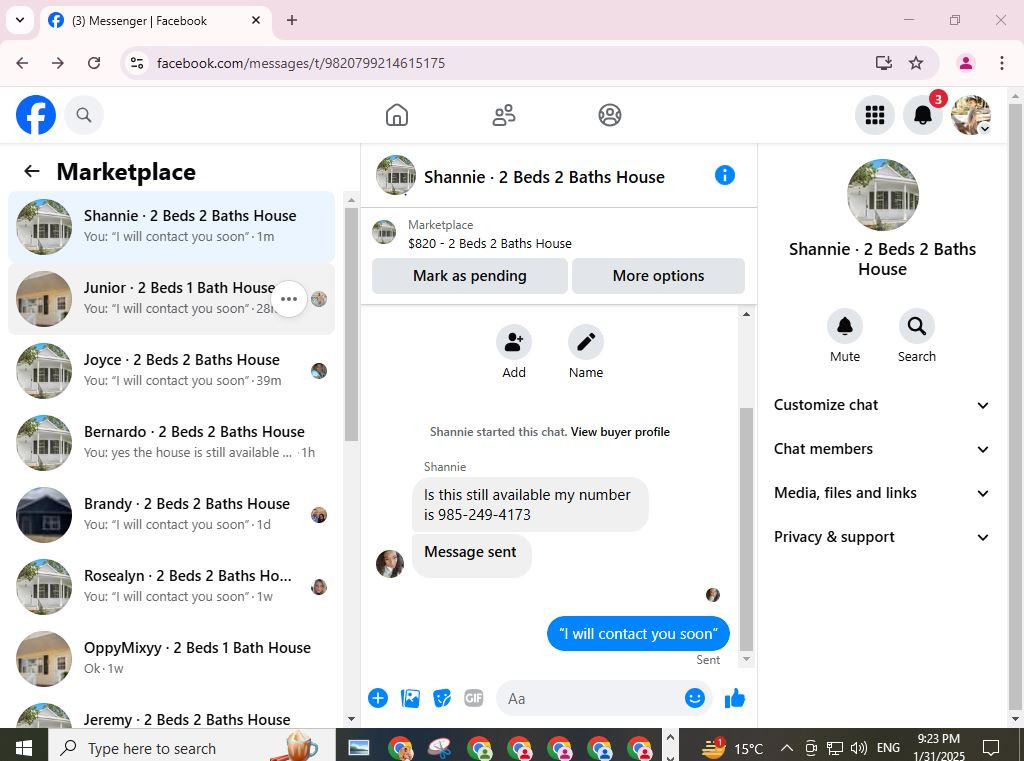Show hidden system tray icons chevron

tap(787, 748)
